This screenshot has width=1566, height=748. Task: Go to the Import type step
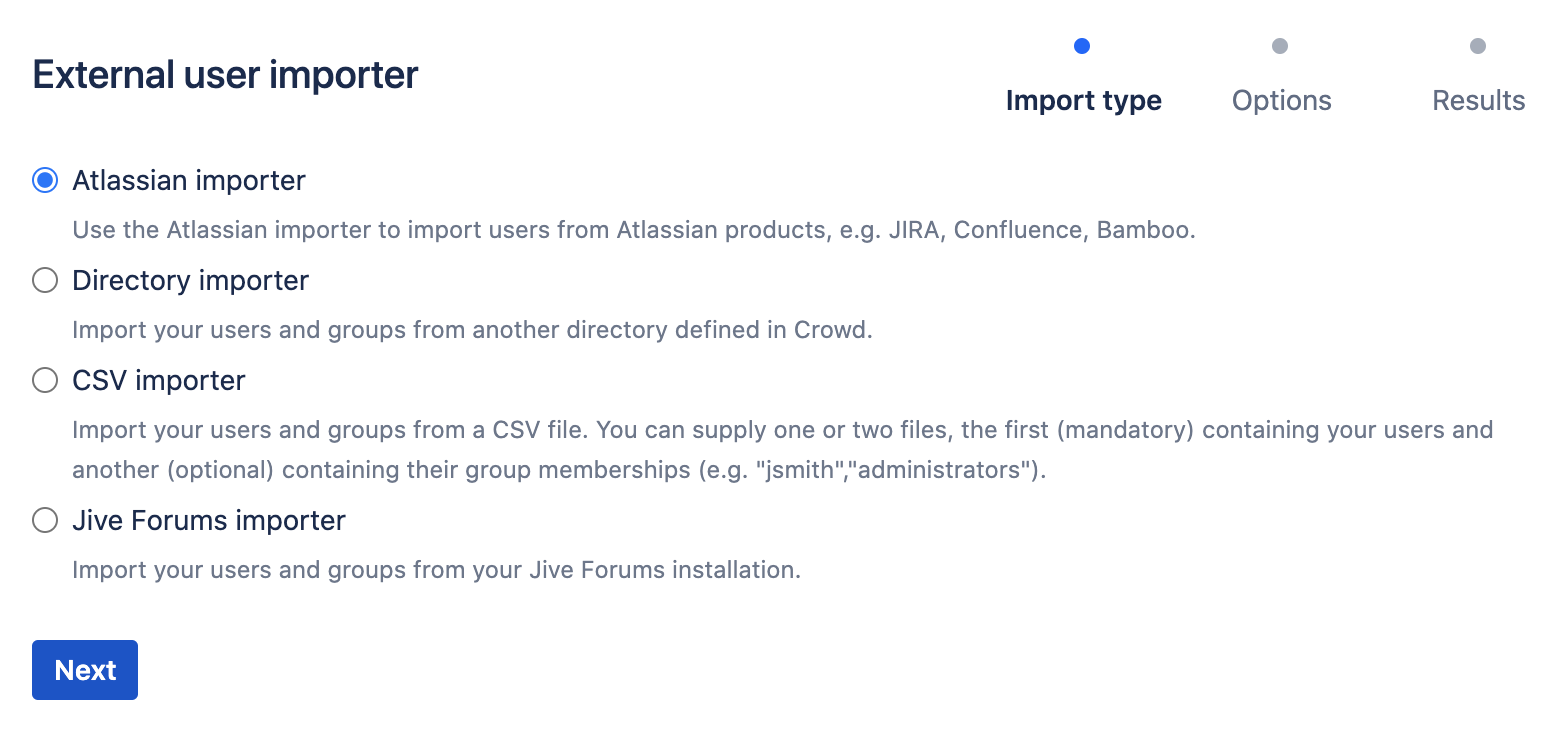[1083, 101]
